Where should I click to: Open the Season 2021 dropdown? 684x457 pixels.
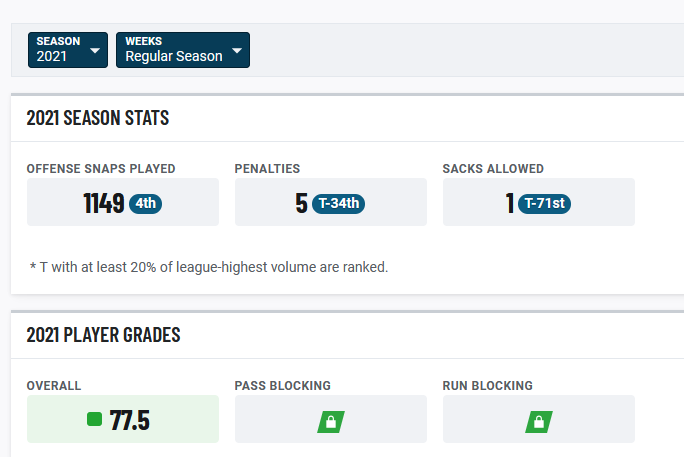(x=67, y=50)
